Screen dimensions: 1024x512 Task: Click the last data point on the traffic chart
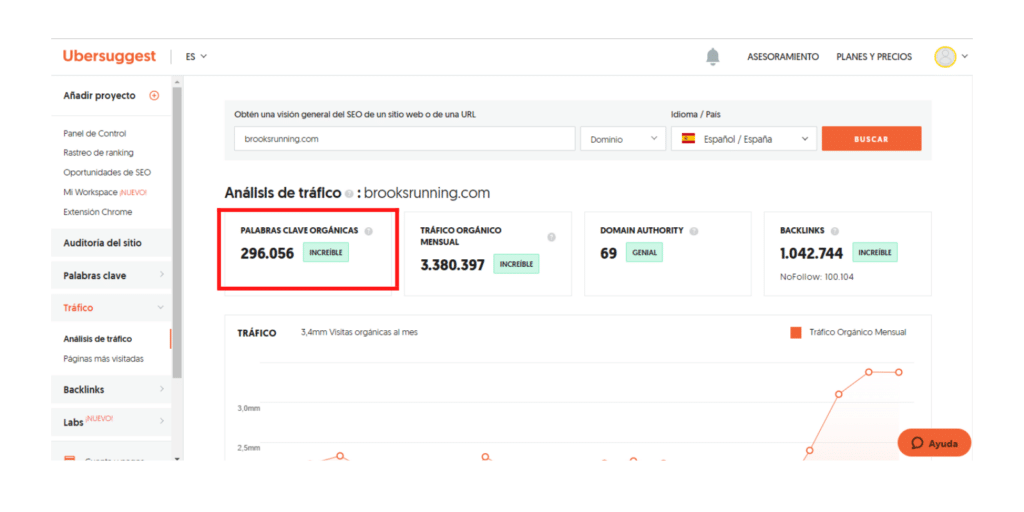point(899,372)
